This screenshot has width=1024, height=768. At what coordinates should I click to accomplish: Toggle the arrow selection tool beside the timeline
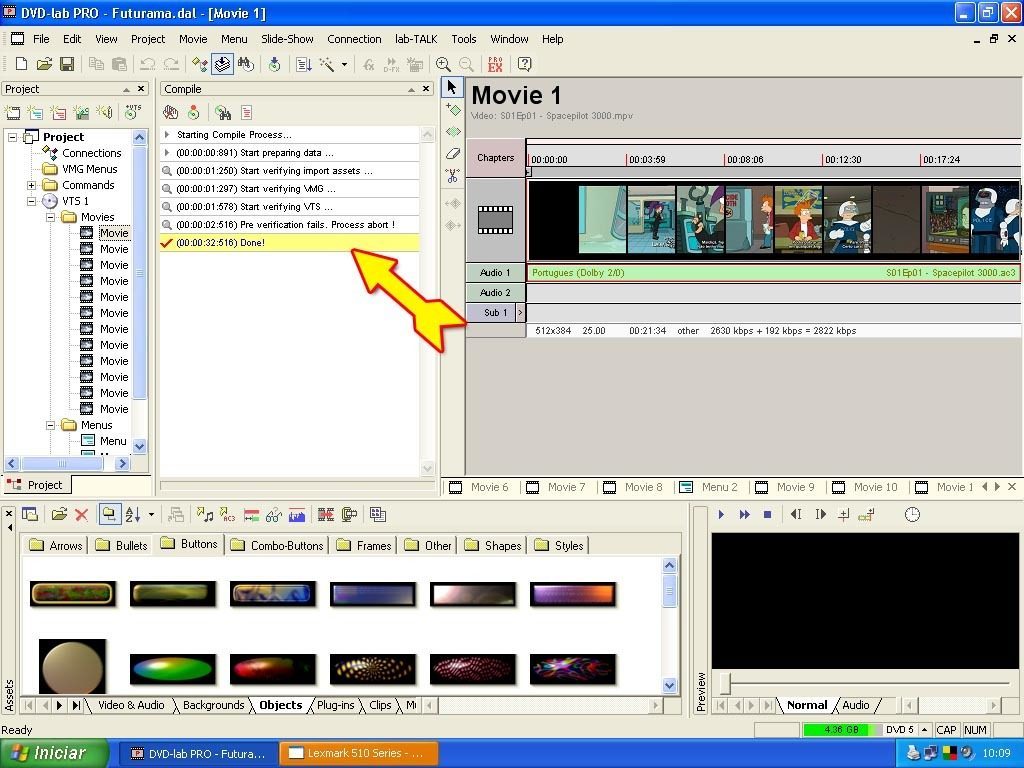[452, 87]
